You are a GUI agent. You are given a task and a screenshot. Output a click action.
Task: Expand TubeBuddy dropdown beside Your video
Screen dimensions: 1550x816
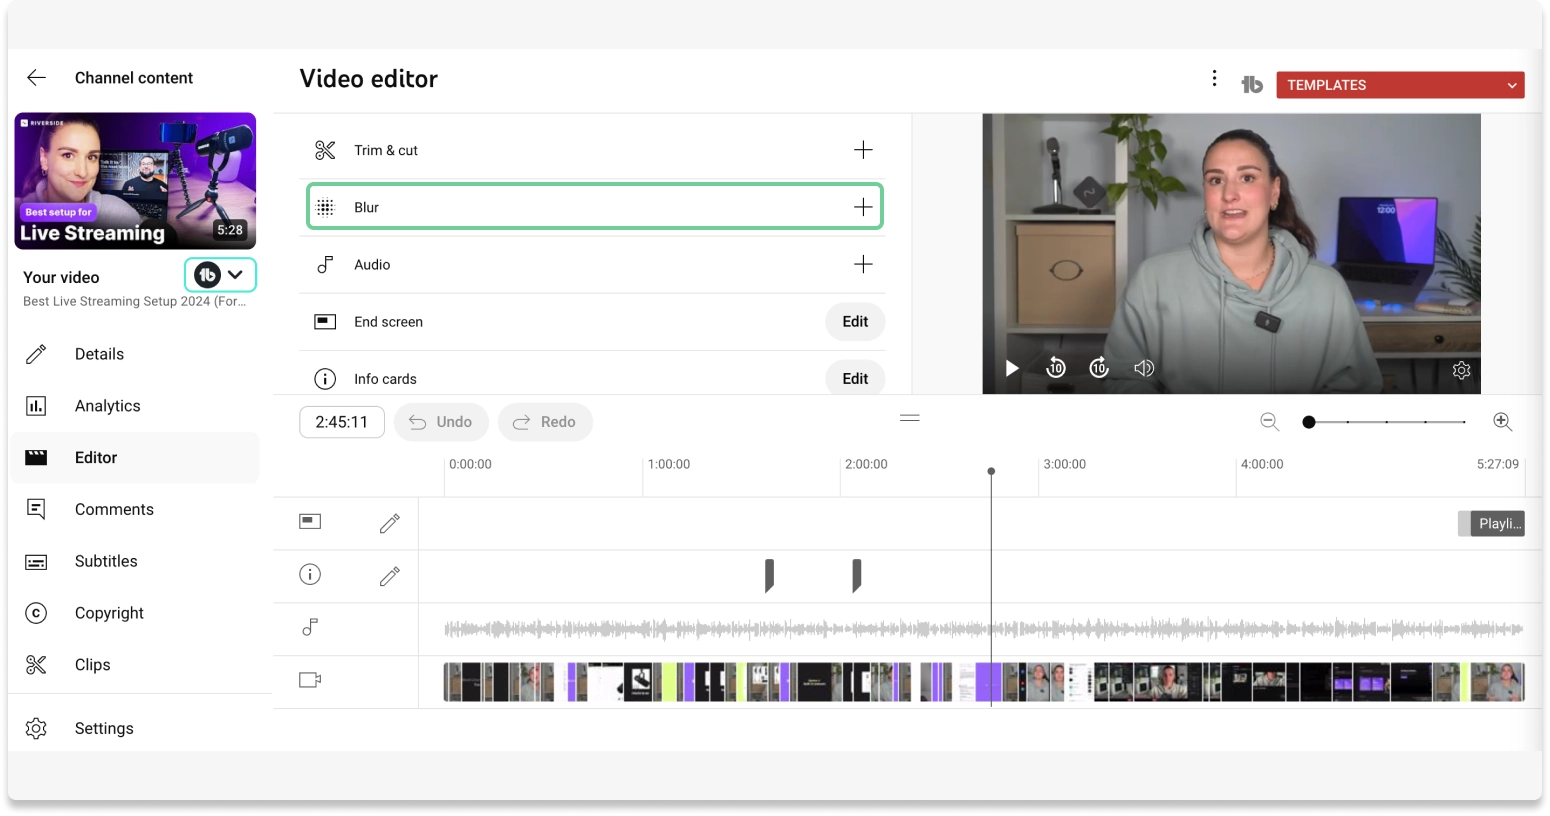click(220, 275)
